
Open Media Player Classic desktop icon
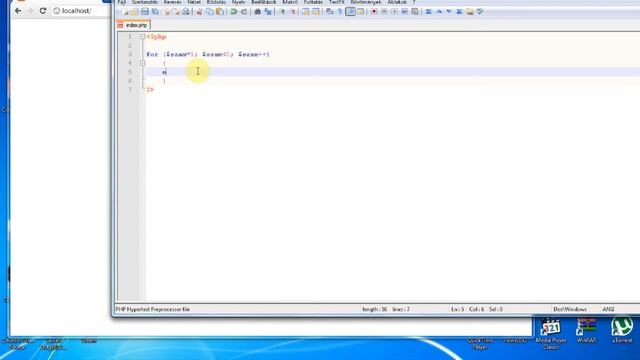[x=551, y=333]
